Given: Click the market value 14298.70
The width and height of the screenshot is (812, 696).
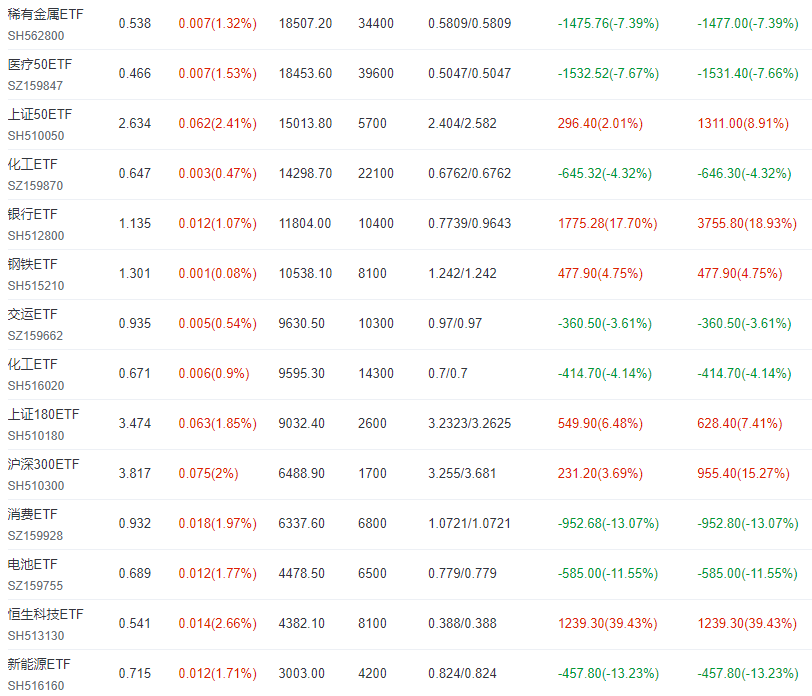Looking at the screenshot, I should click(x=305, y=173).
